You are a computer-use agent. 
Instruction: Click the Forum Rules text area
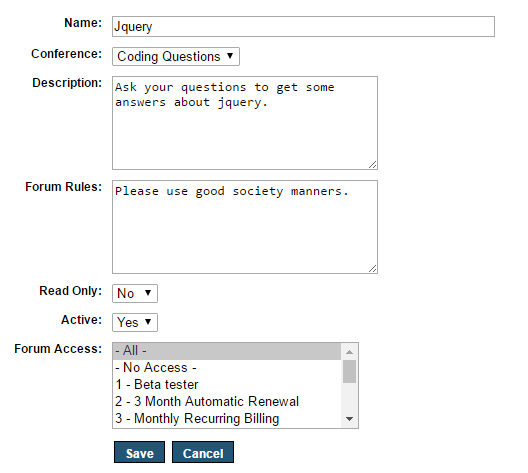click(x=245, y=227)
